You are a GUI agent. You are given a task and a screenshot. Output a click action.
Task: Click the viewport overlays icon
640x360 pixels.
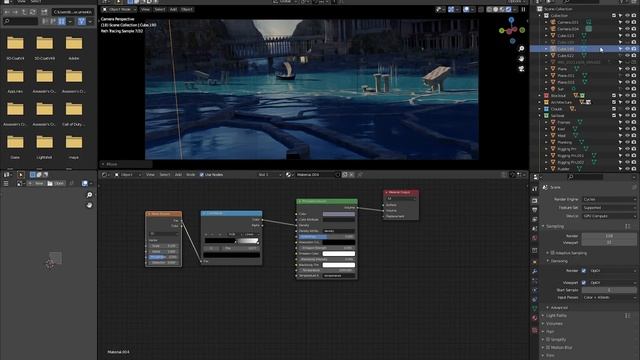click(x=466, y=9)
